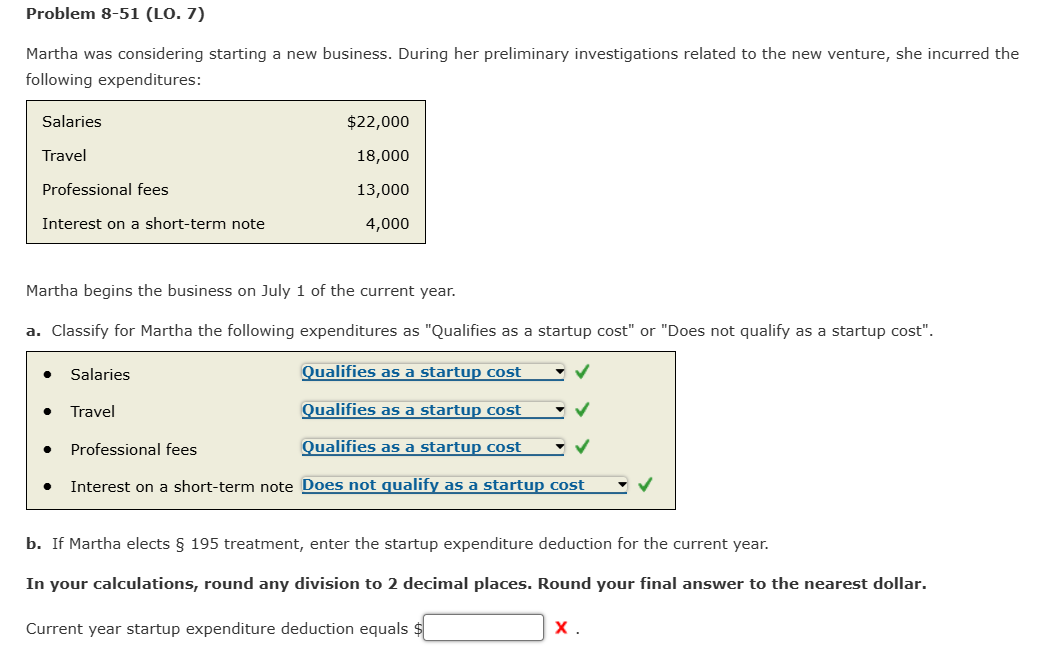Screen dimensions: 1052x656
Task: Click the green checkmark beside Travel answer
Action: 581,408
